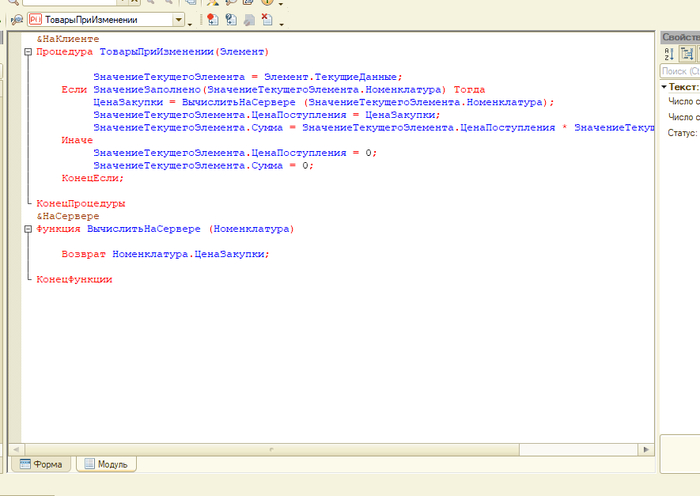Click the document icon with red cross
Image resolution: width=700 pixels, height=496 pixels.
coord(266,20)
